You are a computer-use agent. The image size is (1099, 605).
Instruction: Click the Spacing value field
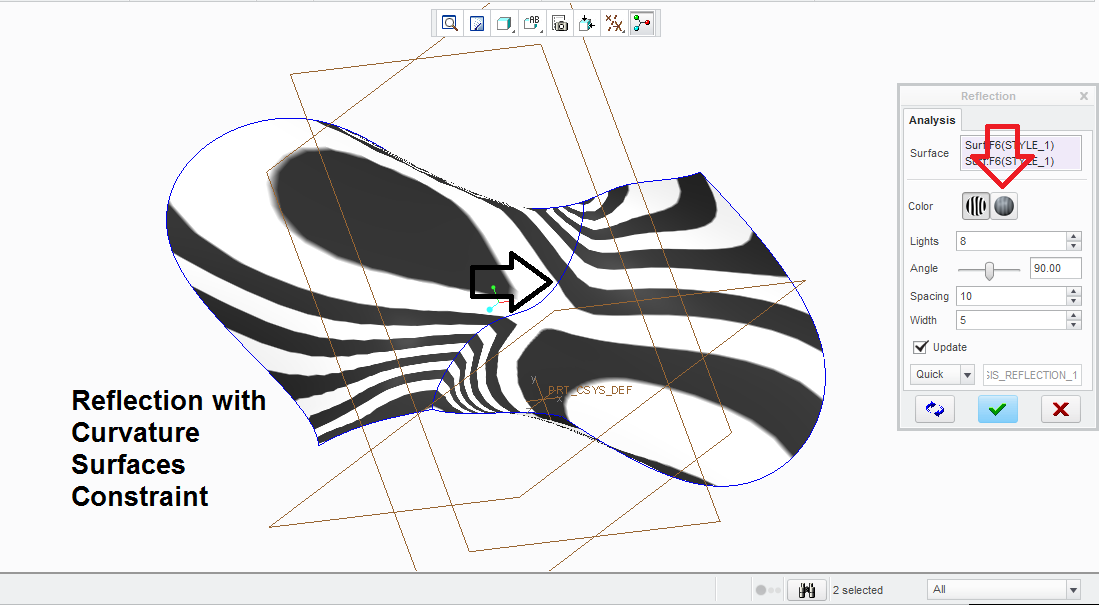[x=1011, y=296]
